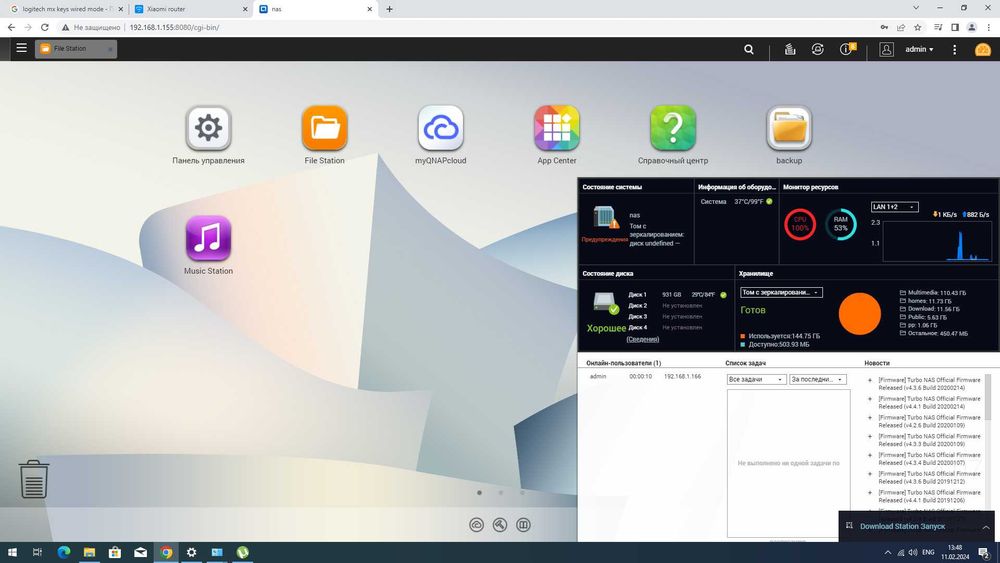Expand the v4.2.6 Build 20200109 firmware news
This screenshot has width=1000, height=563.
click(x=869, y=418)
